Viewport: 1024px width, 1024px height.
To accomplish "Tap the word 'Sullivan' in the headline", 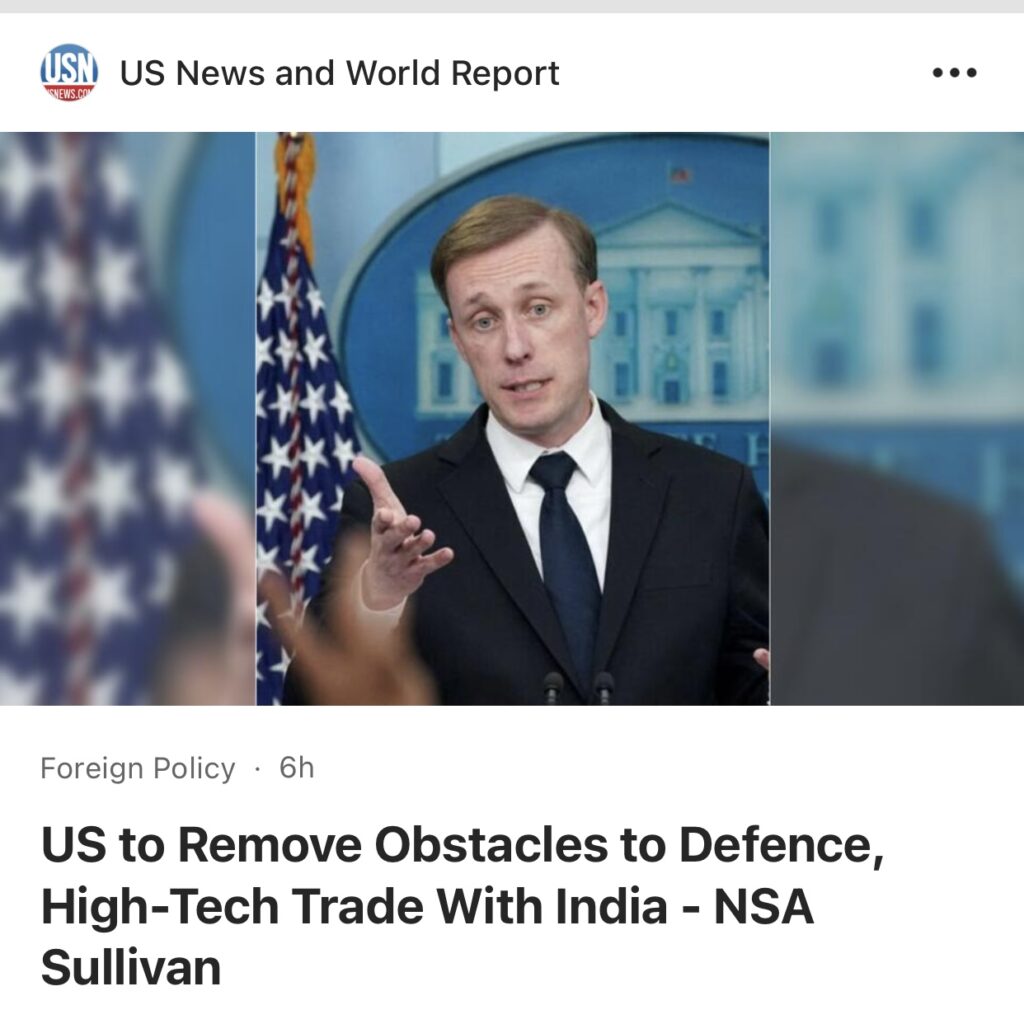I will 131,967.
